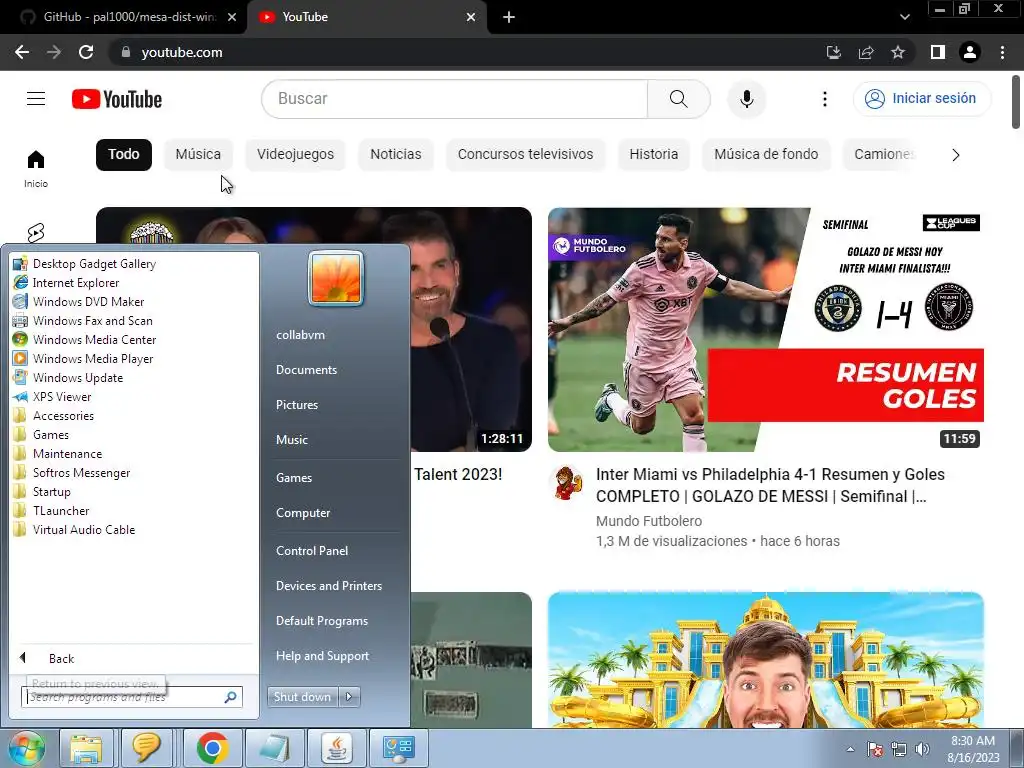Go back in the browser
This screenshot has width=1024, height=768.
[22, 52]
